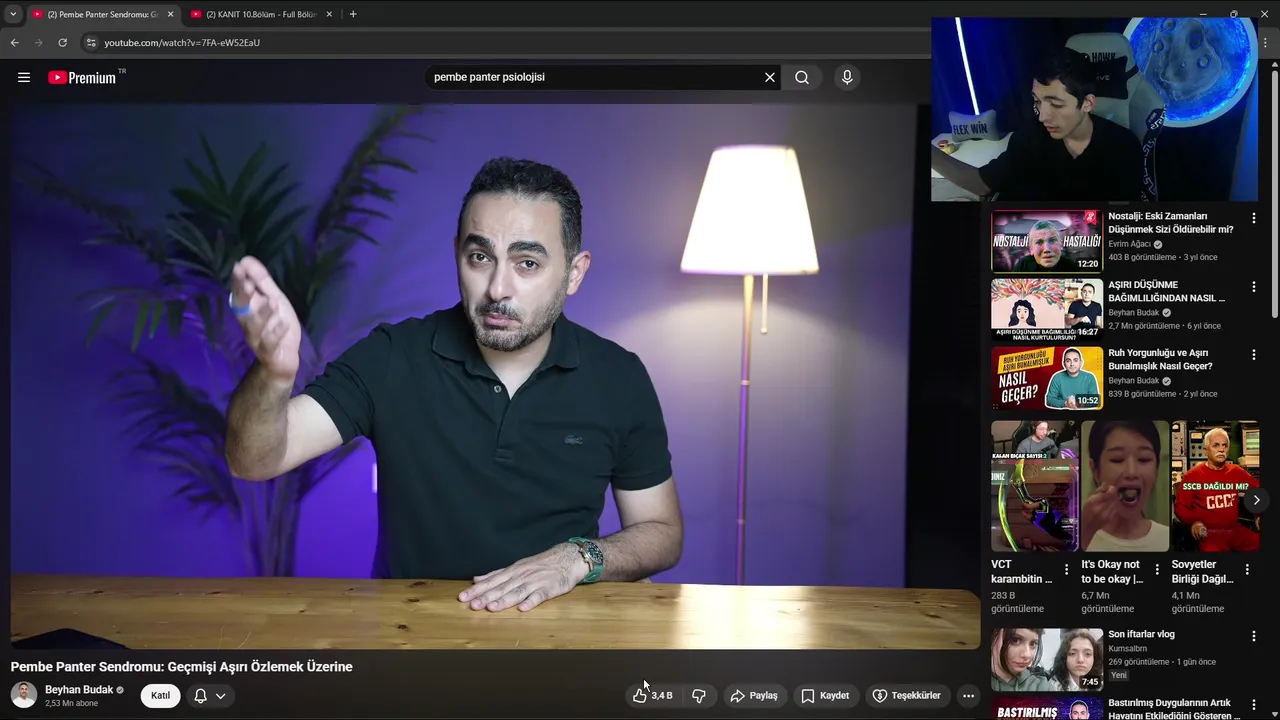Open options for It's Okay not short
This screenshot has width=1280, height=720.
coord(1157,569)
